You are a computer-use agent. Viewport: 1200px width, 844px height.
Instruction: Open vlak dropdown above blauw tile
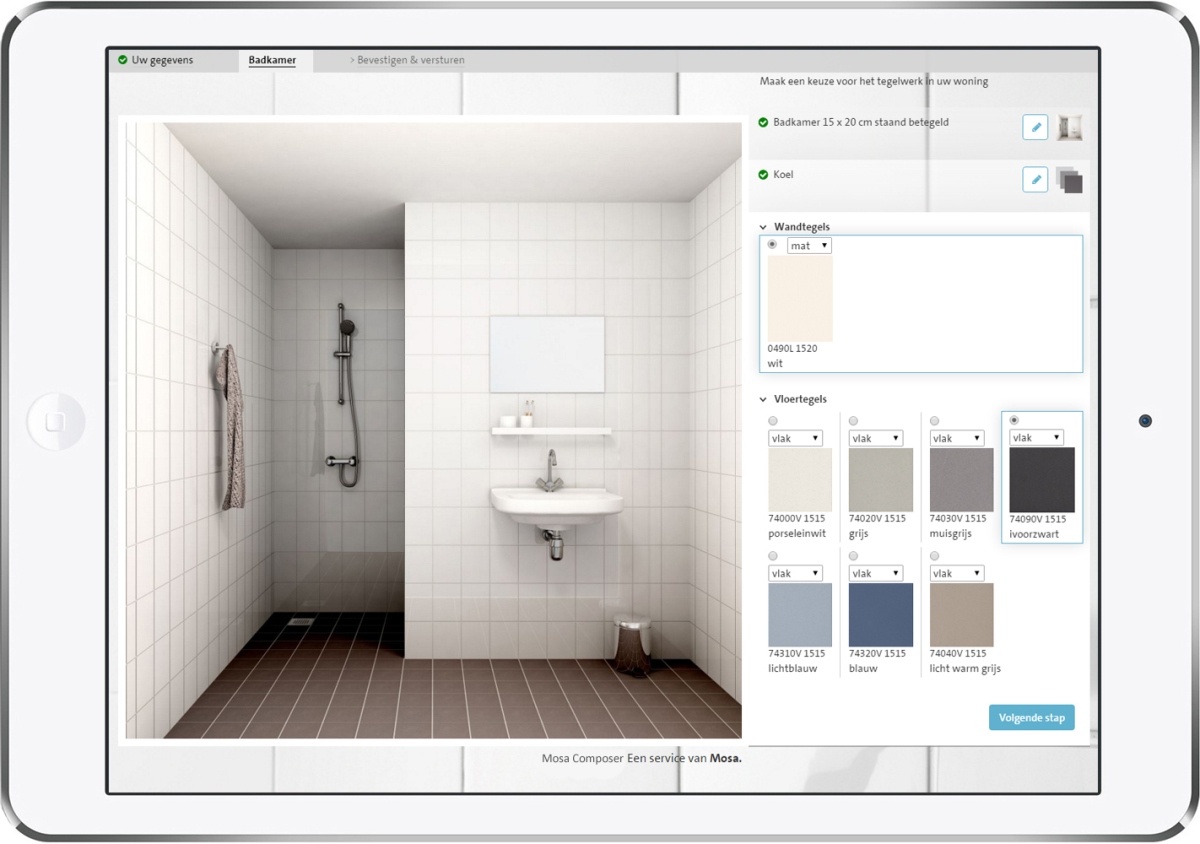point(876,573)
